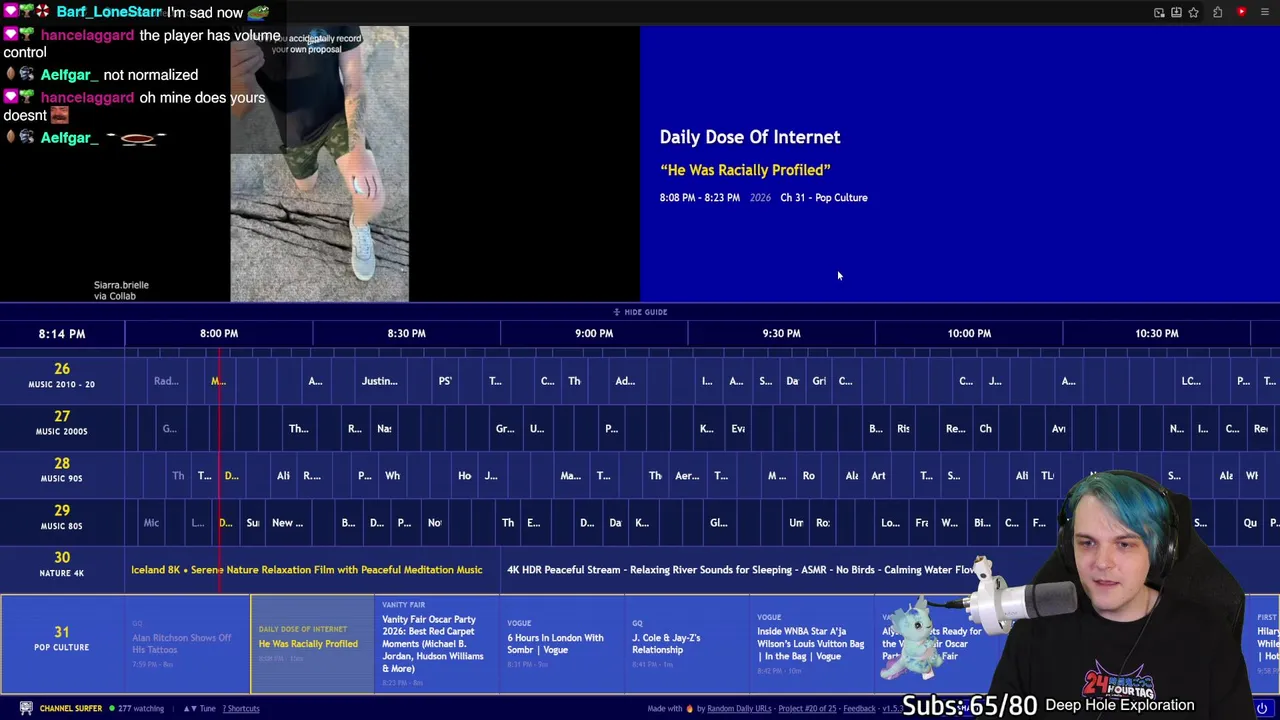This screenshot has height=720, width=1280.
Task: Click the 'Nas' program in channel 27
Action: pos(384,428)
